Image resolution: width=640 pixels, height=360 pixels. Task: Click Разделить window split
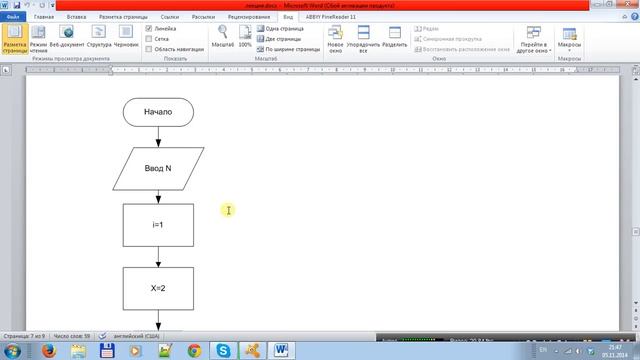(395, 37)
